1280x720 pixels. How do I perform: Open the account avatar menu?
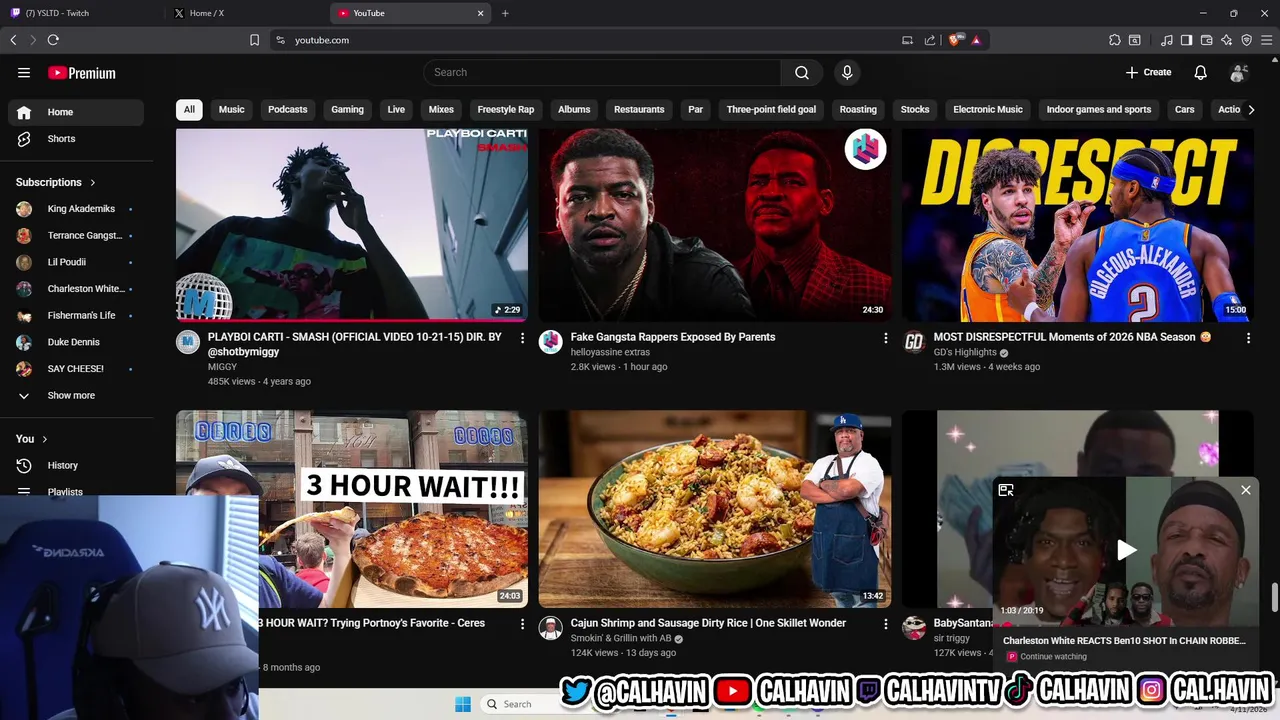[1239, 72]
